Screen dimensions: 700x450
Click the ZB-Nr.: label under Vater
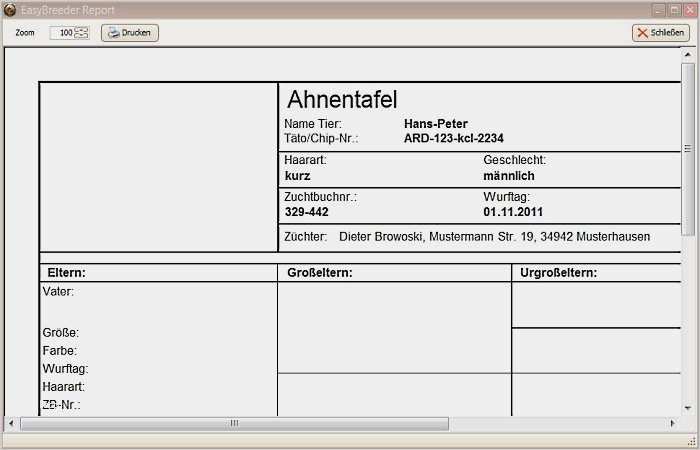61,405
